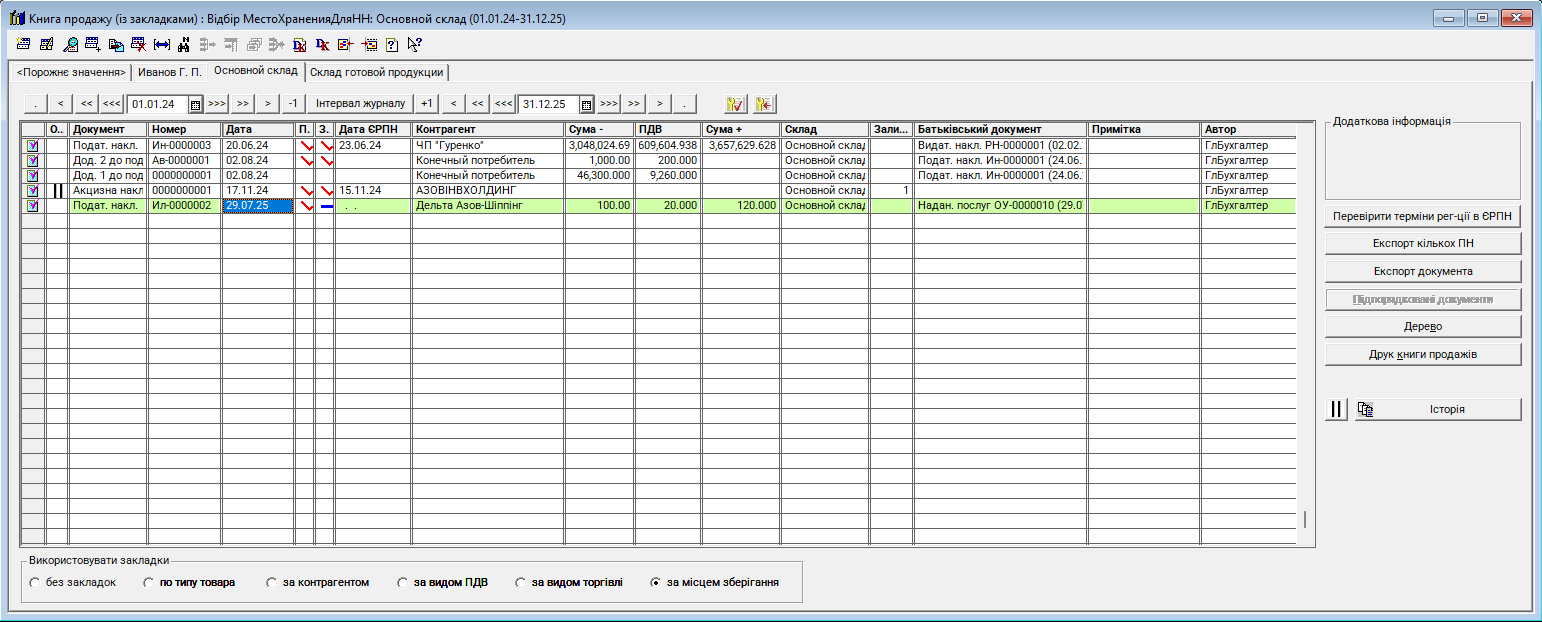Image resolution: width=1542 pixels, height=622 pixels.
Task: Click the 'Інтервал журналу' button
Action: (x=360, y=103)
